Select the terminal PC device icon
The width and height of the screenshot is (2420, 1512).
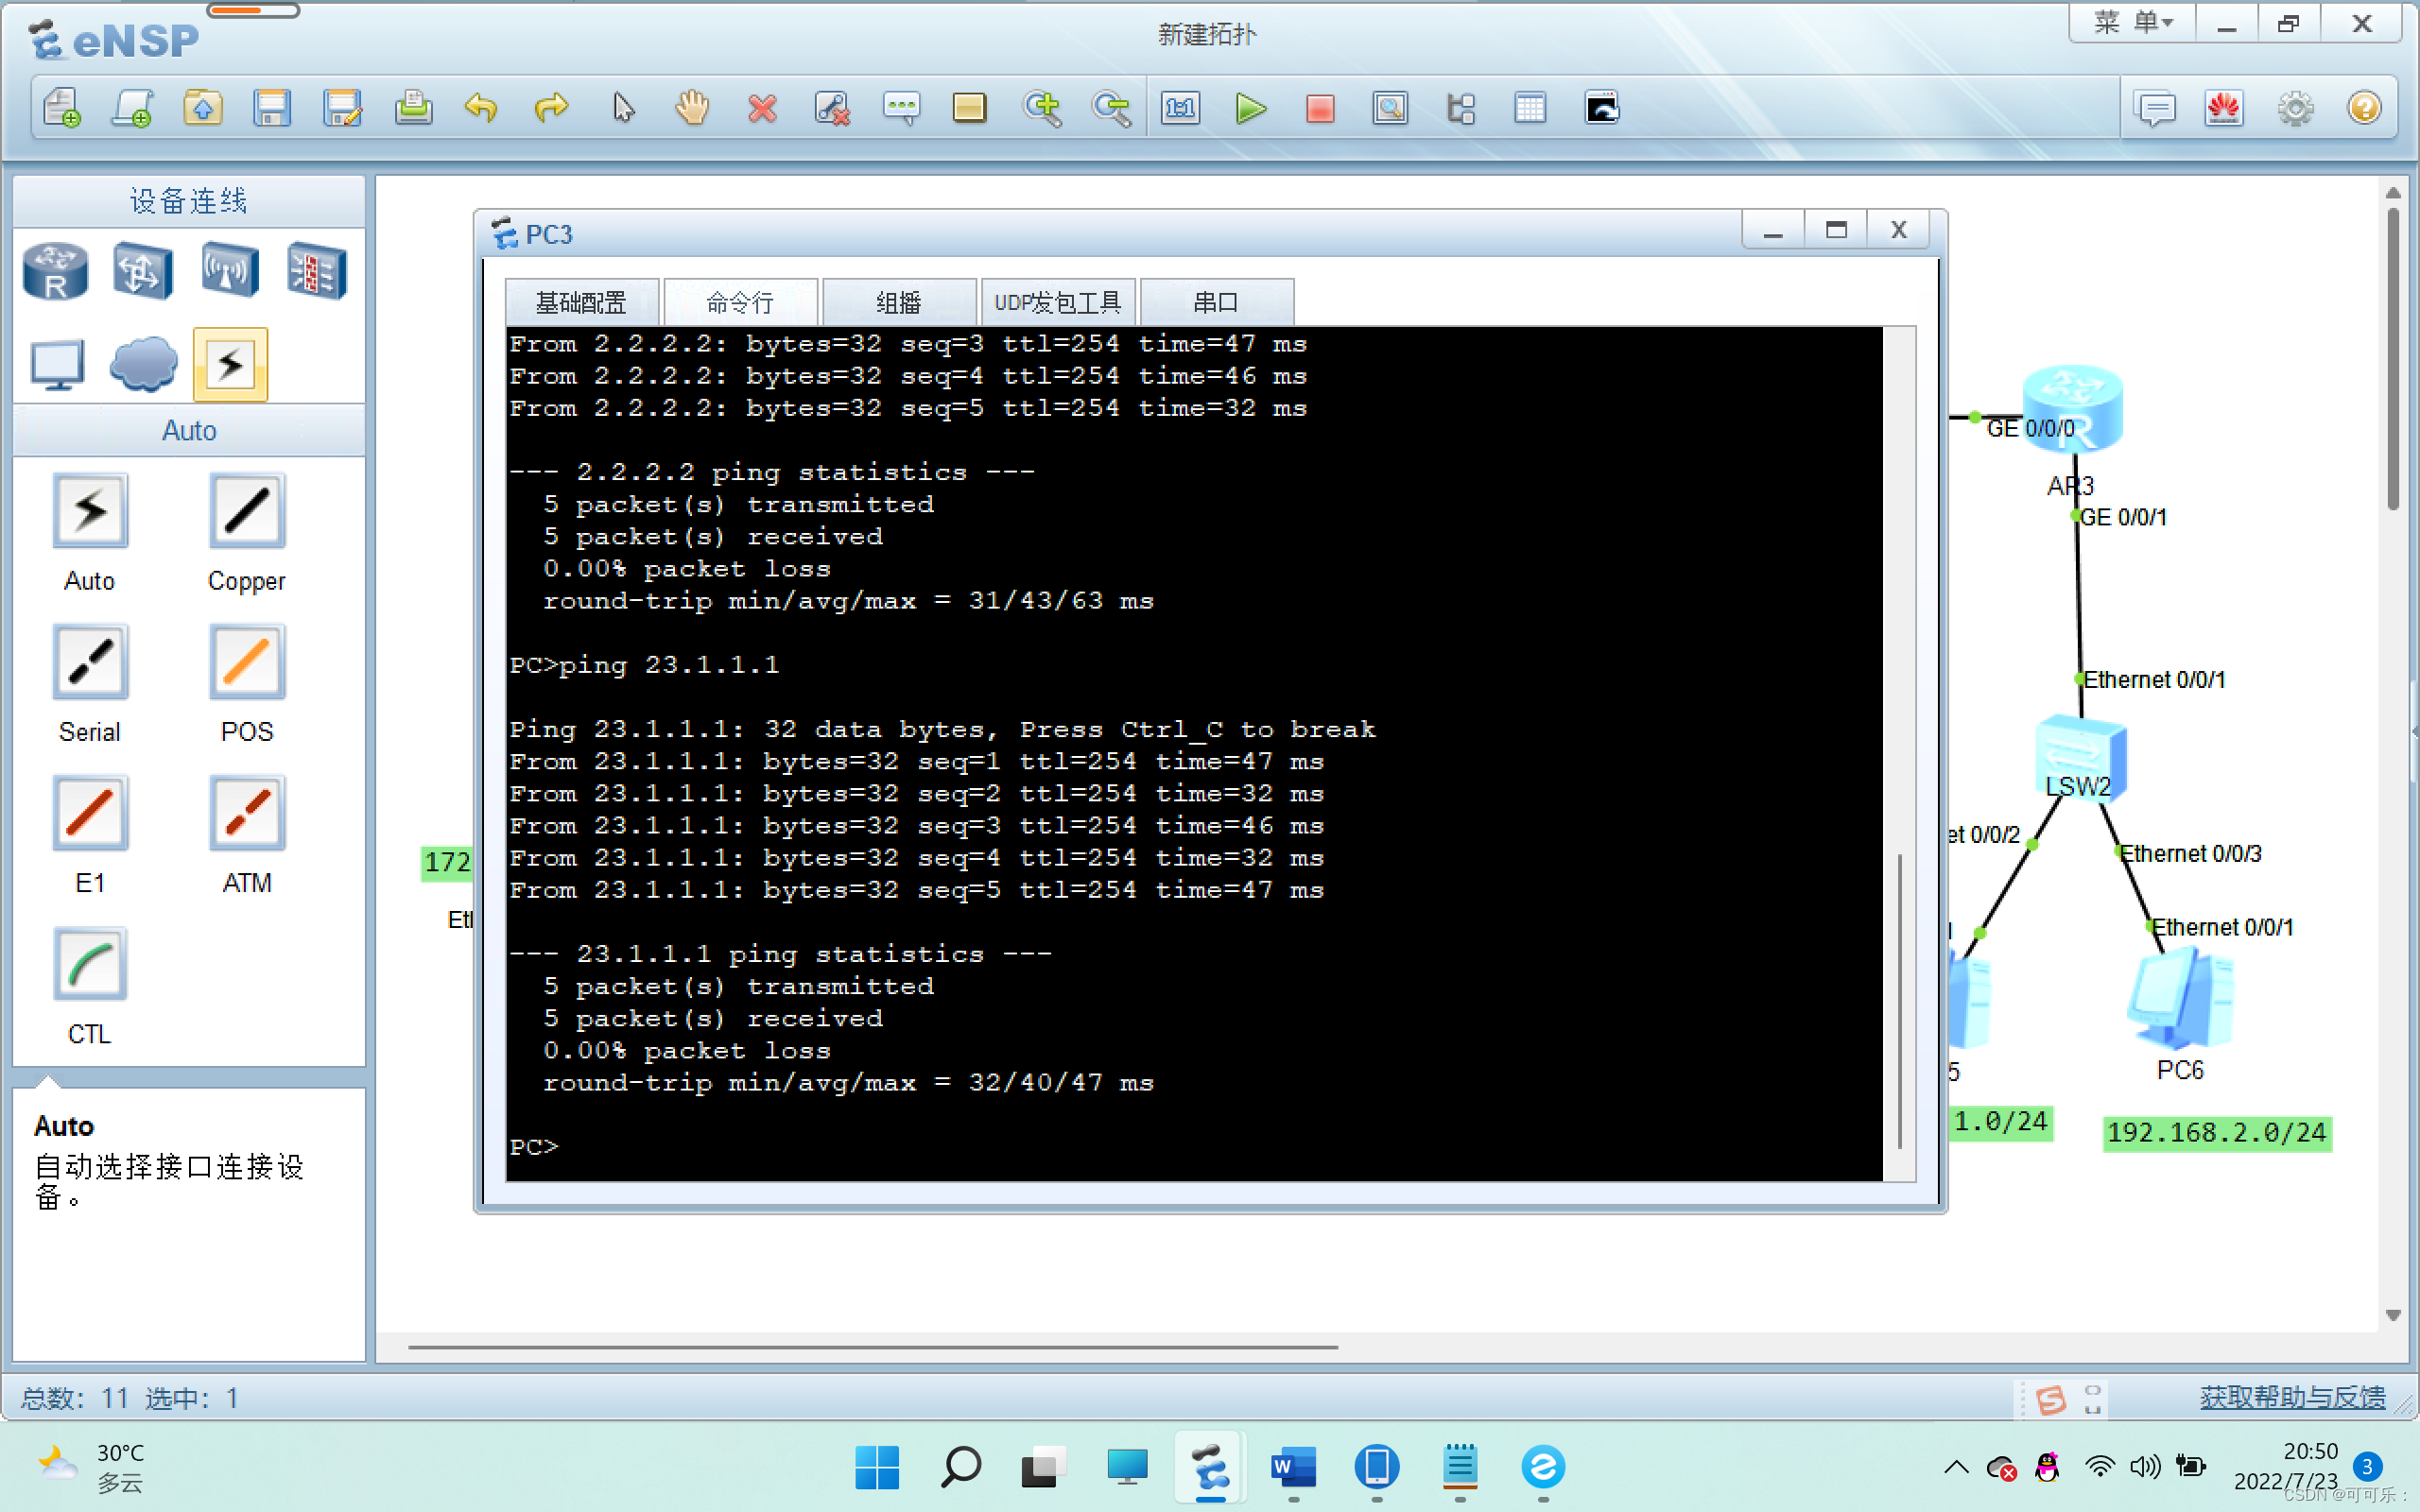pos(55,365)
